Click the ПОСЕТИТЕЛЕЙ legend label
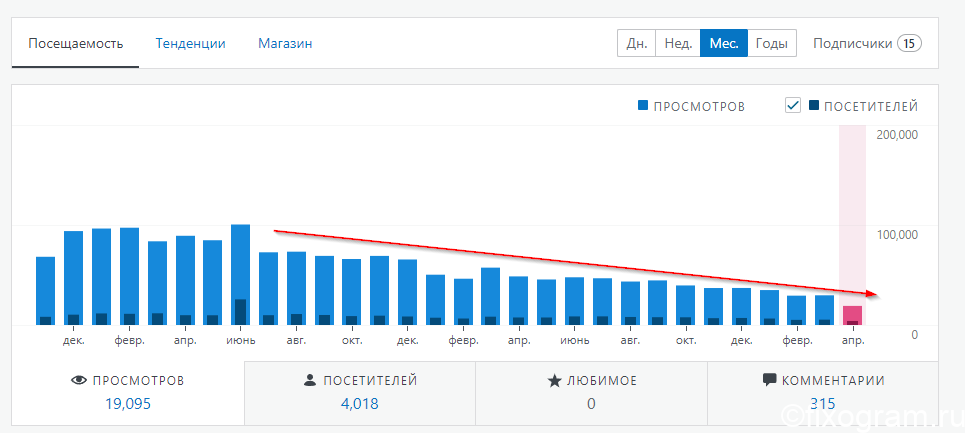This screenshot has height=433, width=965. pos(871,106)
